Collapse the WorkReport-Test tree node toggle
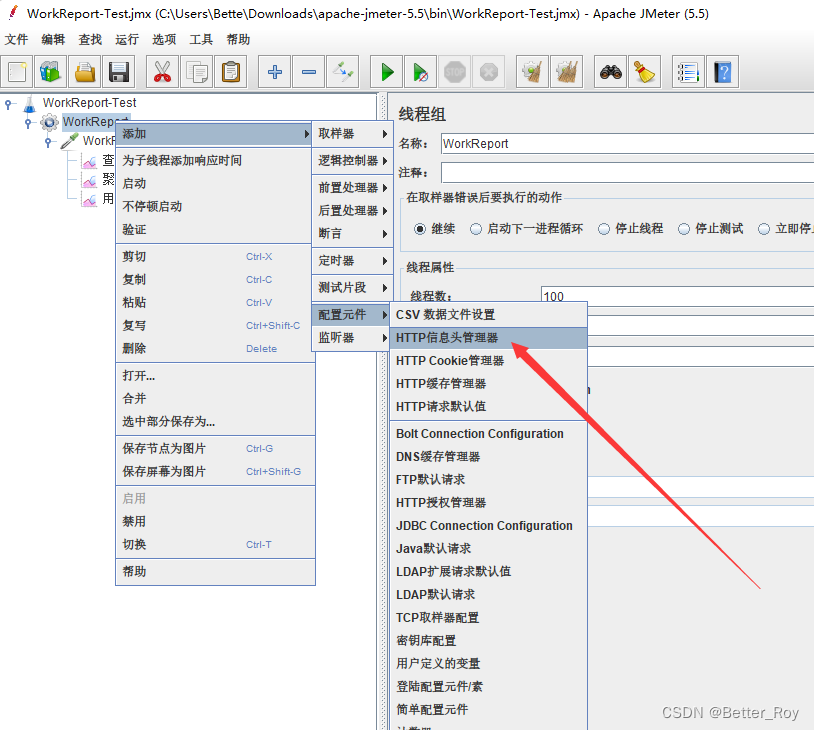The height and width of the screenshot is (730, 814). coord(8,104)
